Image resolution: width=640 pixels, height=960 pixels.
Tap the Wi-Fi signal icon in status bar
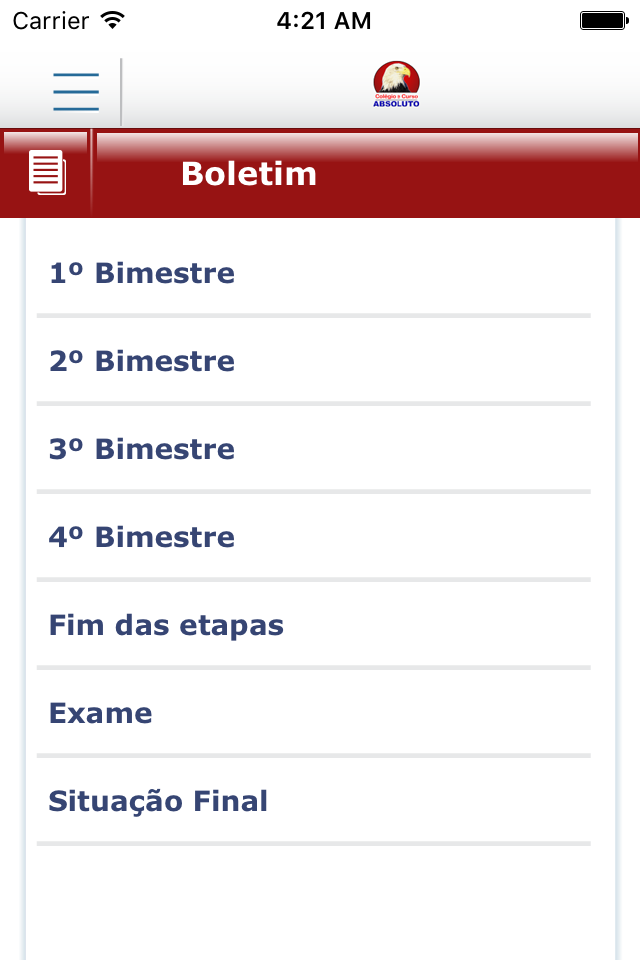click(113, 21)
